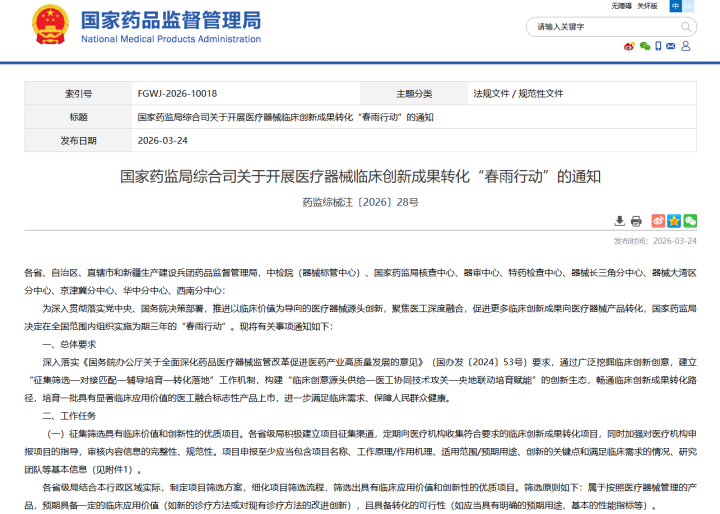The height and width of the screenshot is (514, 720).
Task: Click the mobile phone icon in header
Action: (x=659, y=46)
